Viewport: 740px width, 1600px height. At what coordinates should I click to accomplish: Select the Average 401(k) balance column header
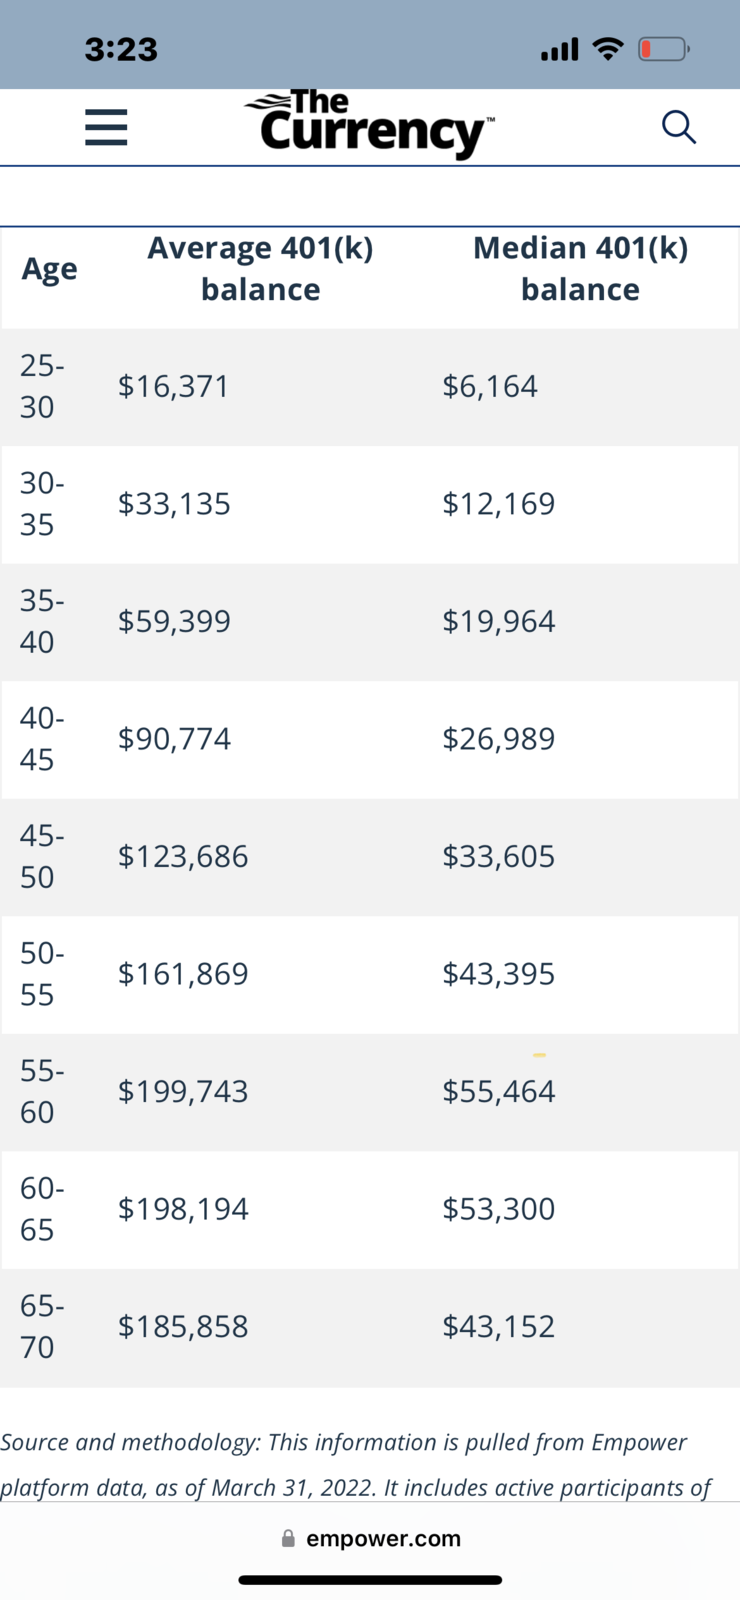click(260, 268)
